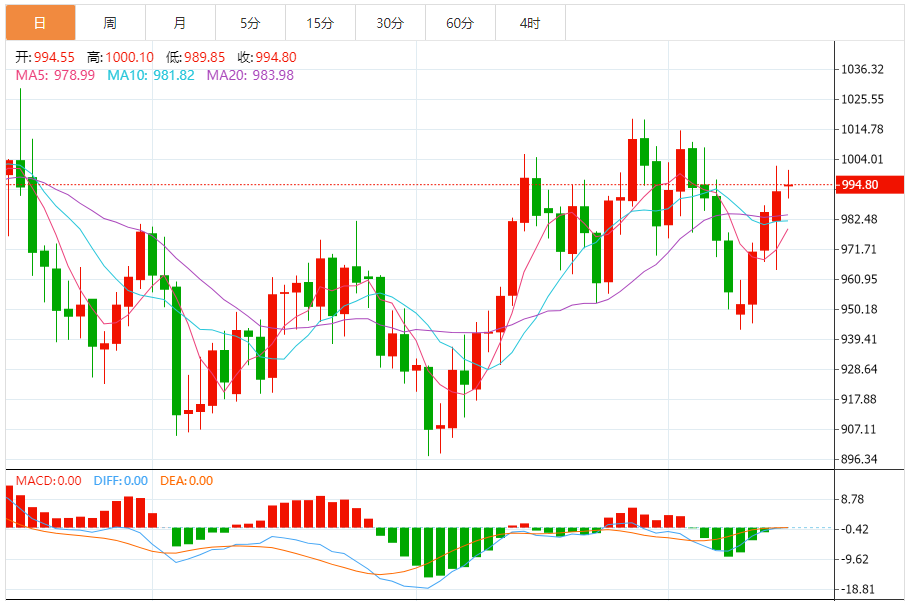Click the 939.41 price axis label
909x601 pixels.
click(859, 339)
